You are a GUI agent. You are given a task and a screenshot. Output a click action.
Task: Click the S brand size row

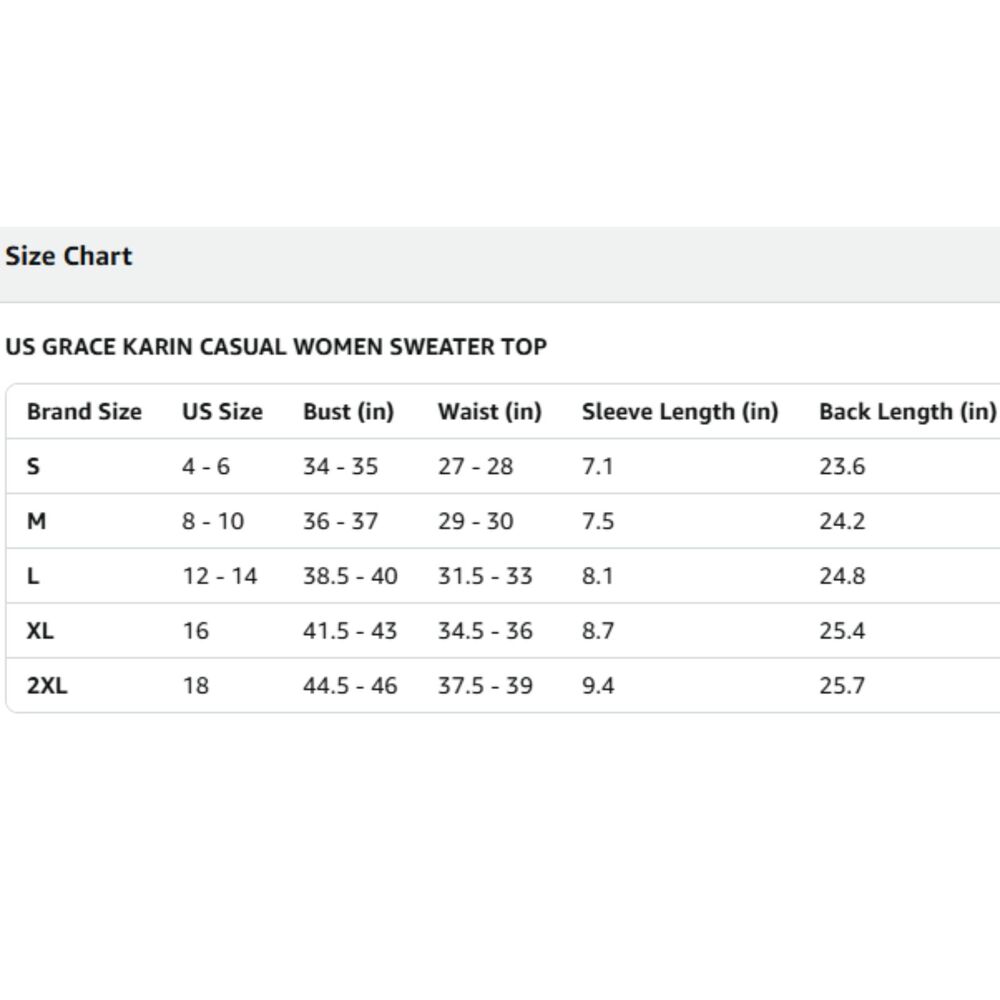pos(503,466)
